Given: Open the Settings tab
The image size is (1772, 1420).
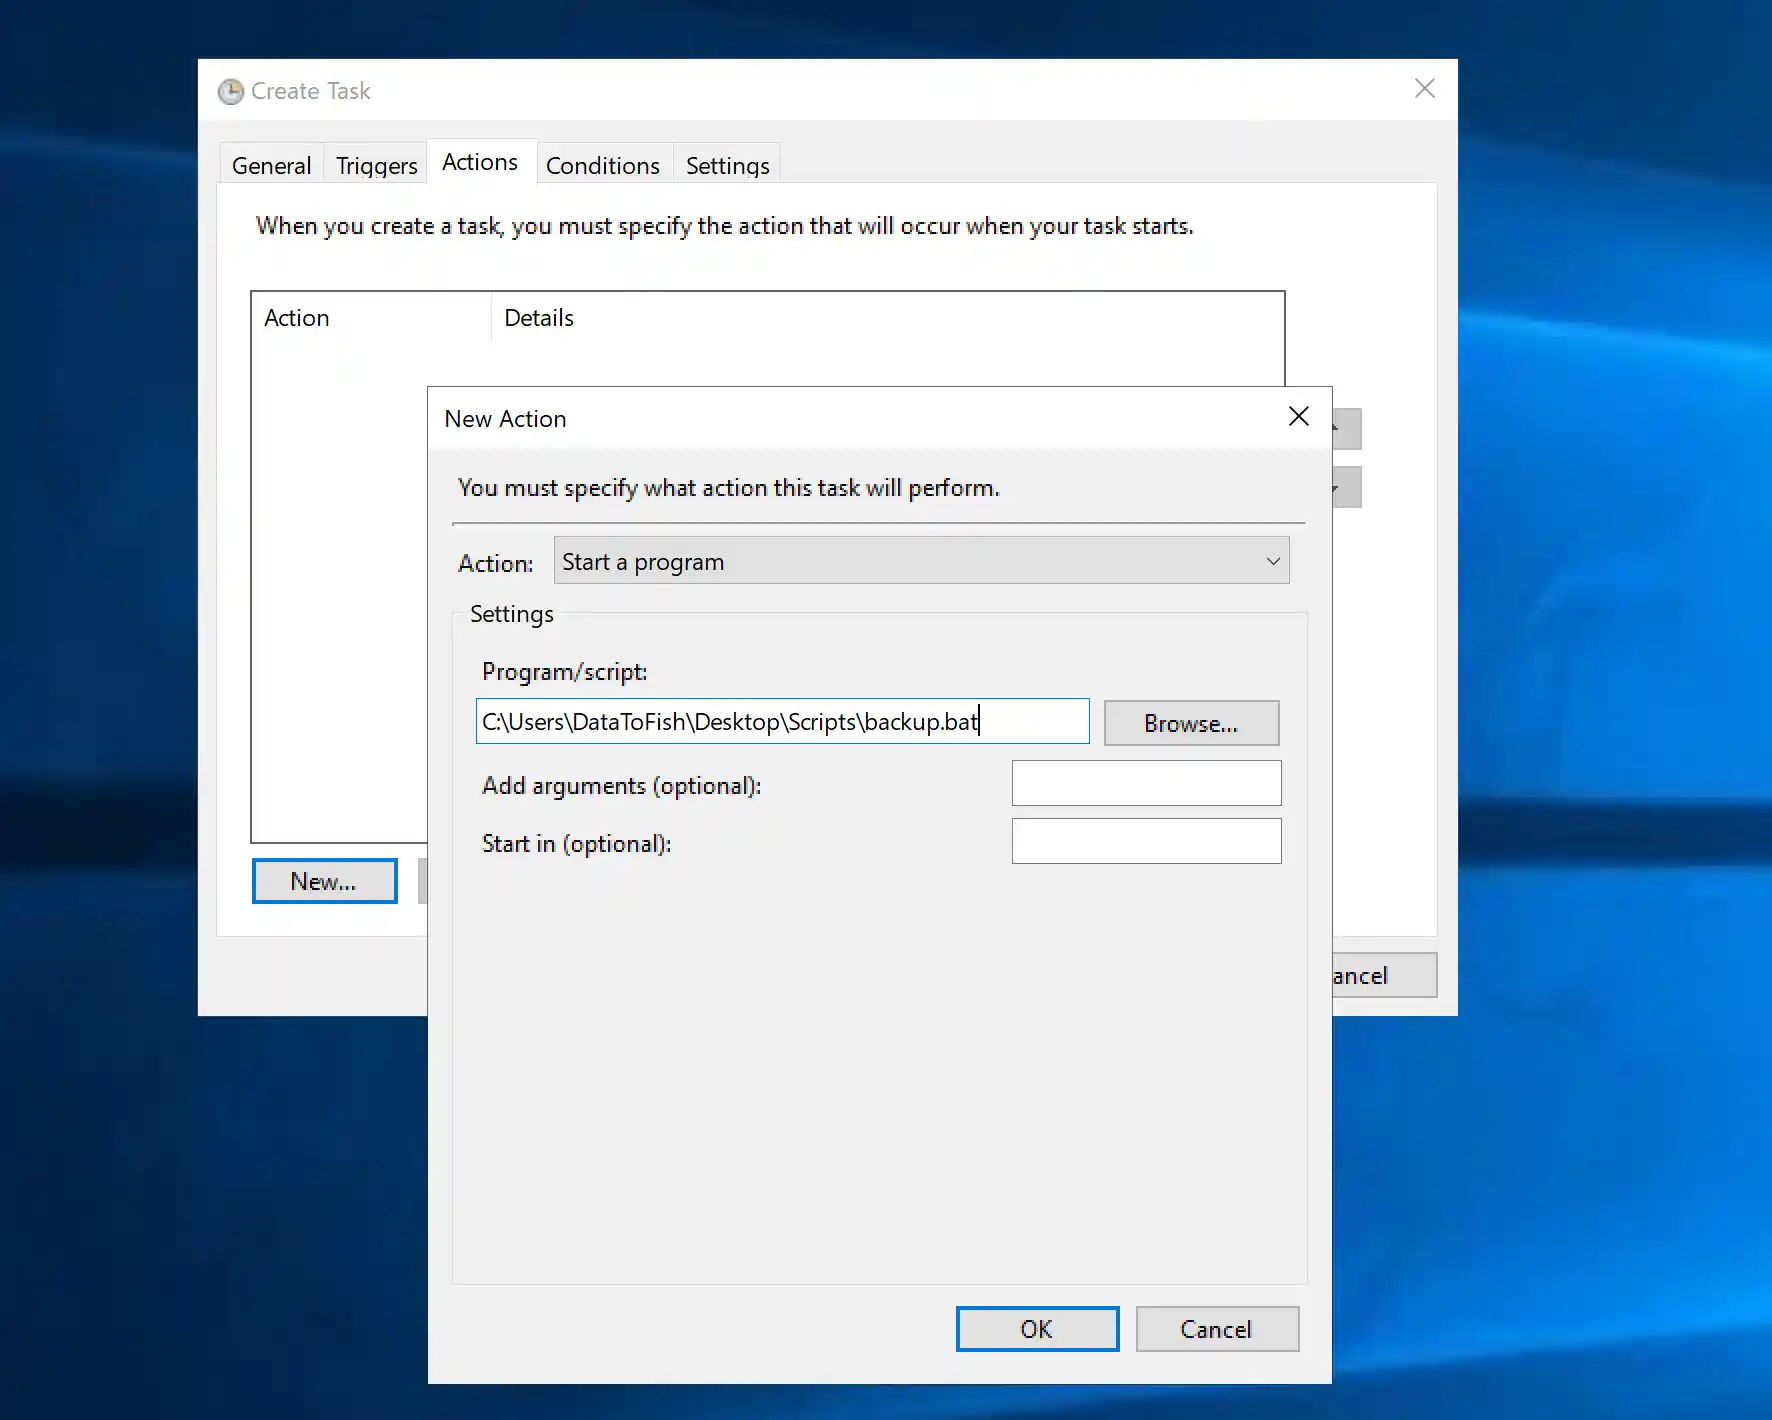Looking at the screenshot, I should [x=727, y=166].
